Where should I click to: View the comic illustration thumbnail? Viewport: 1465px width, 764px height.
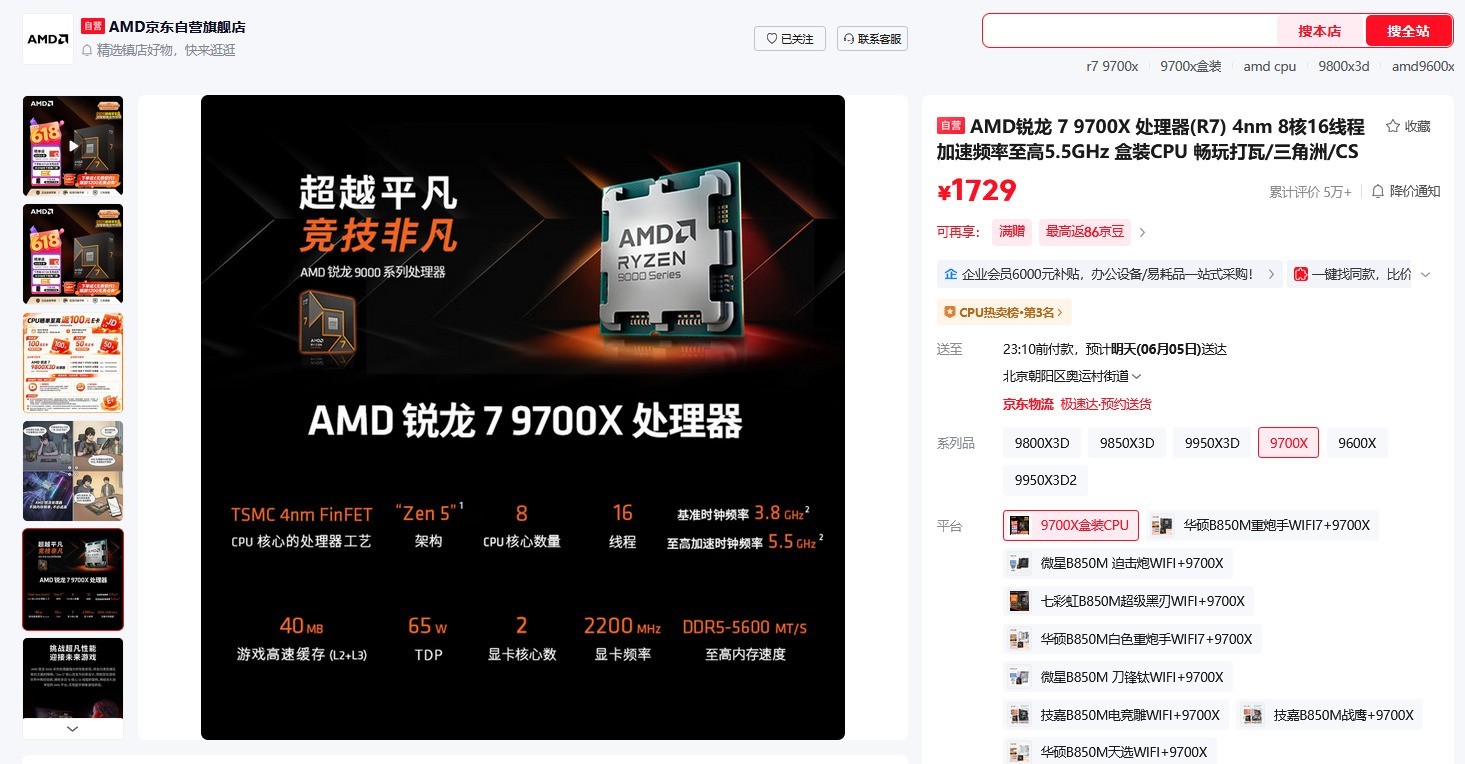[73, 471]
